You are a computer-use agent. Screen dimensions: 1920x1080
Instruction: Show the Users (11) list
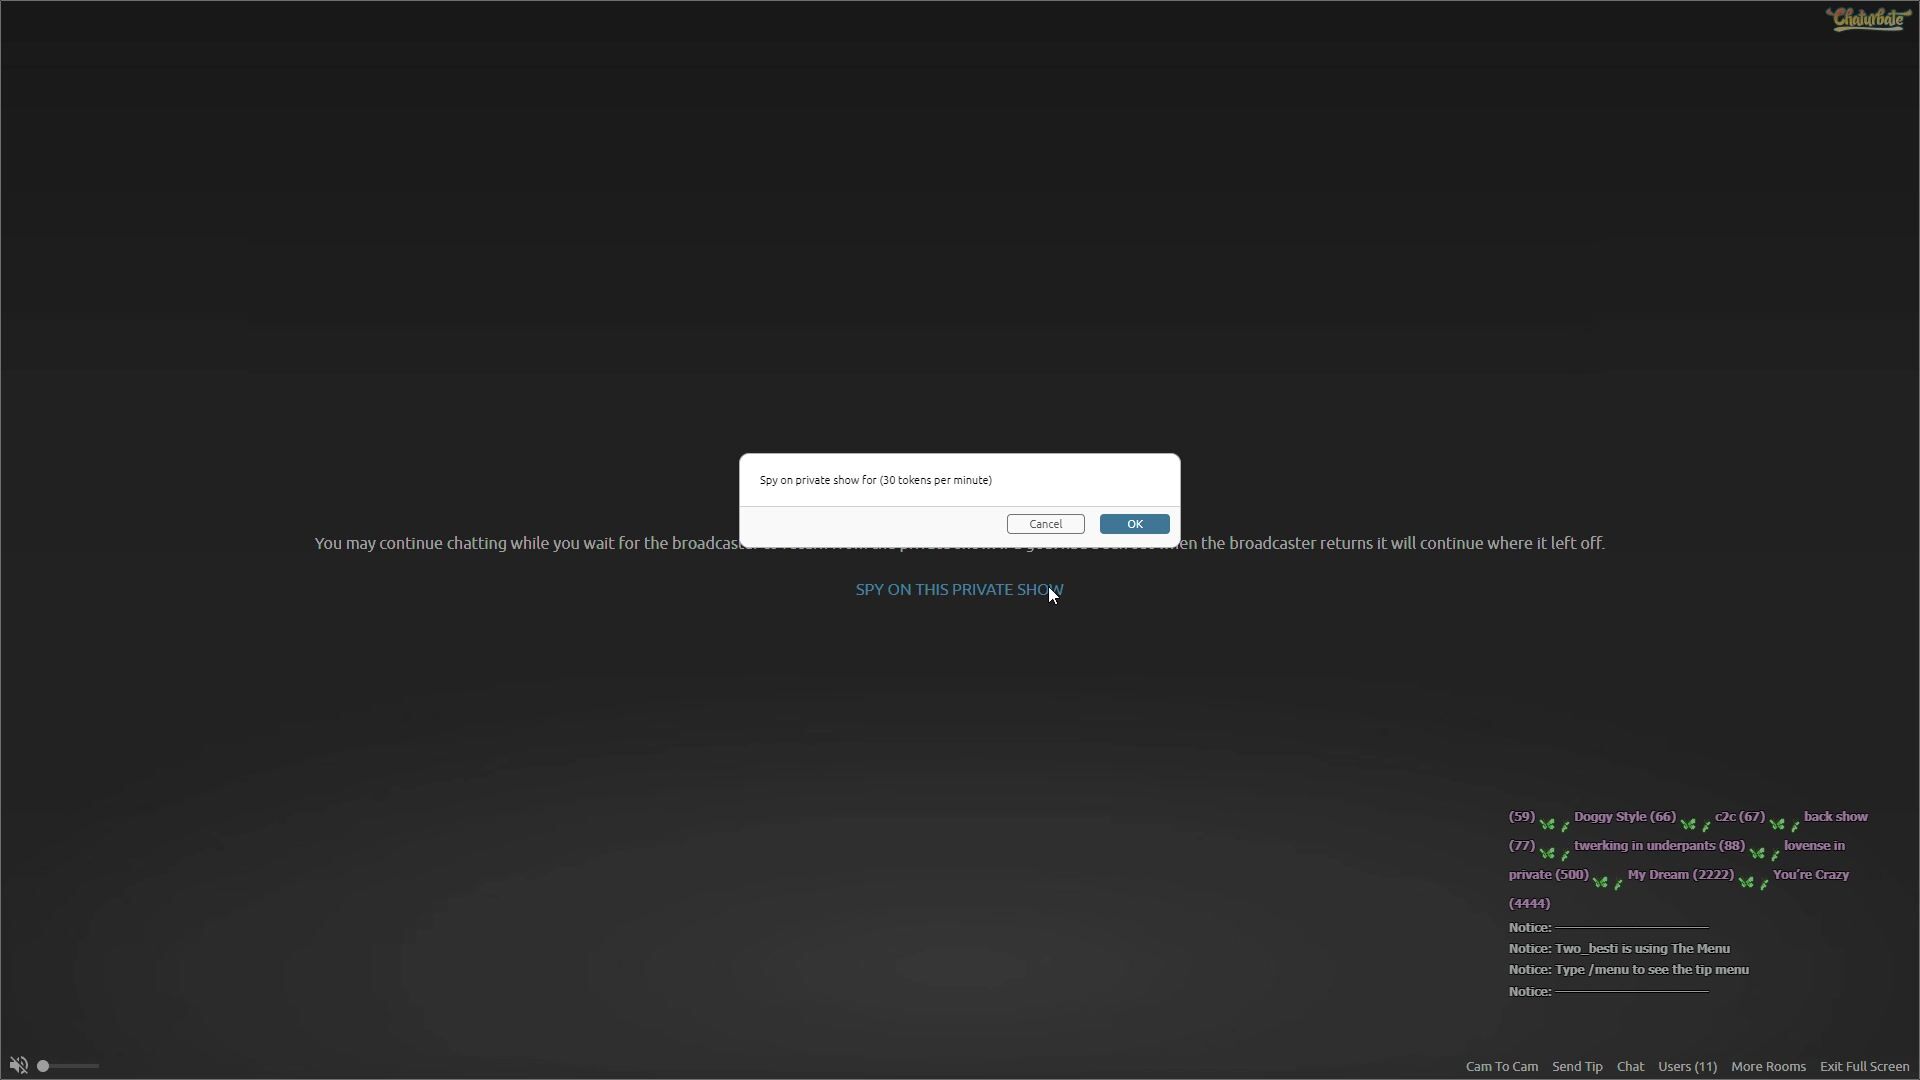1687,1067
